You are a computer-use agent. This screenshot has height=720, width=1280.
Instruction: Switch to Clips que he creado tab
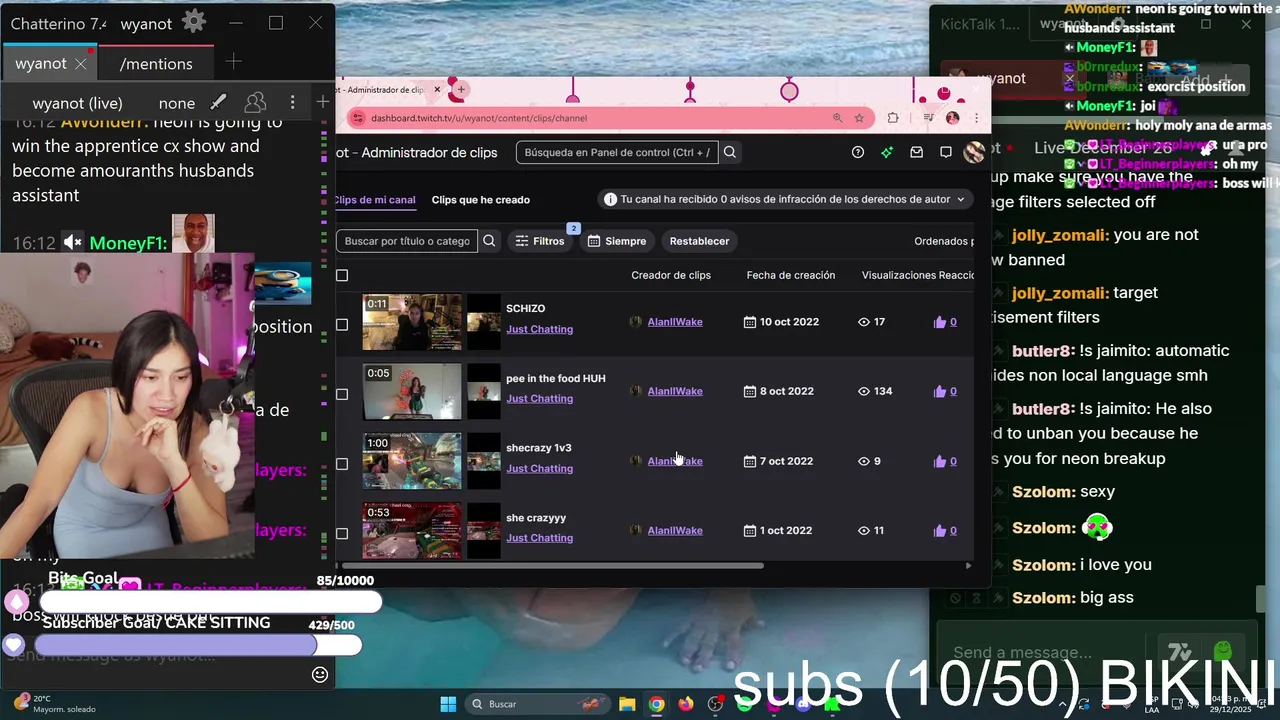(x=481, y=199)
